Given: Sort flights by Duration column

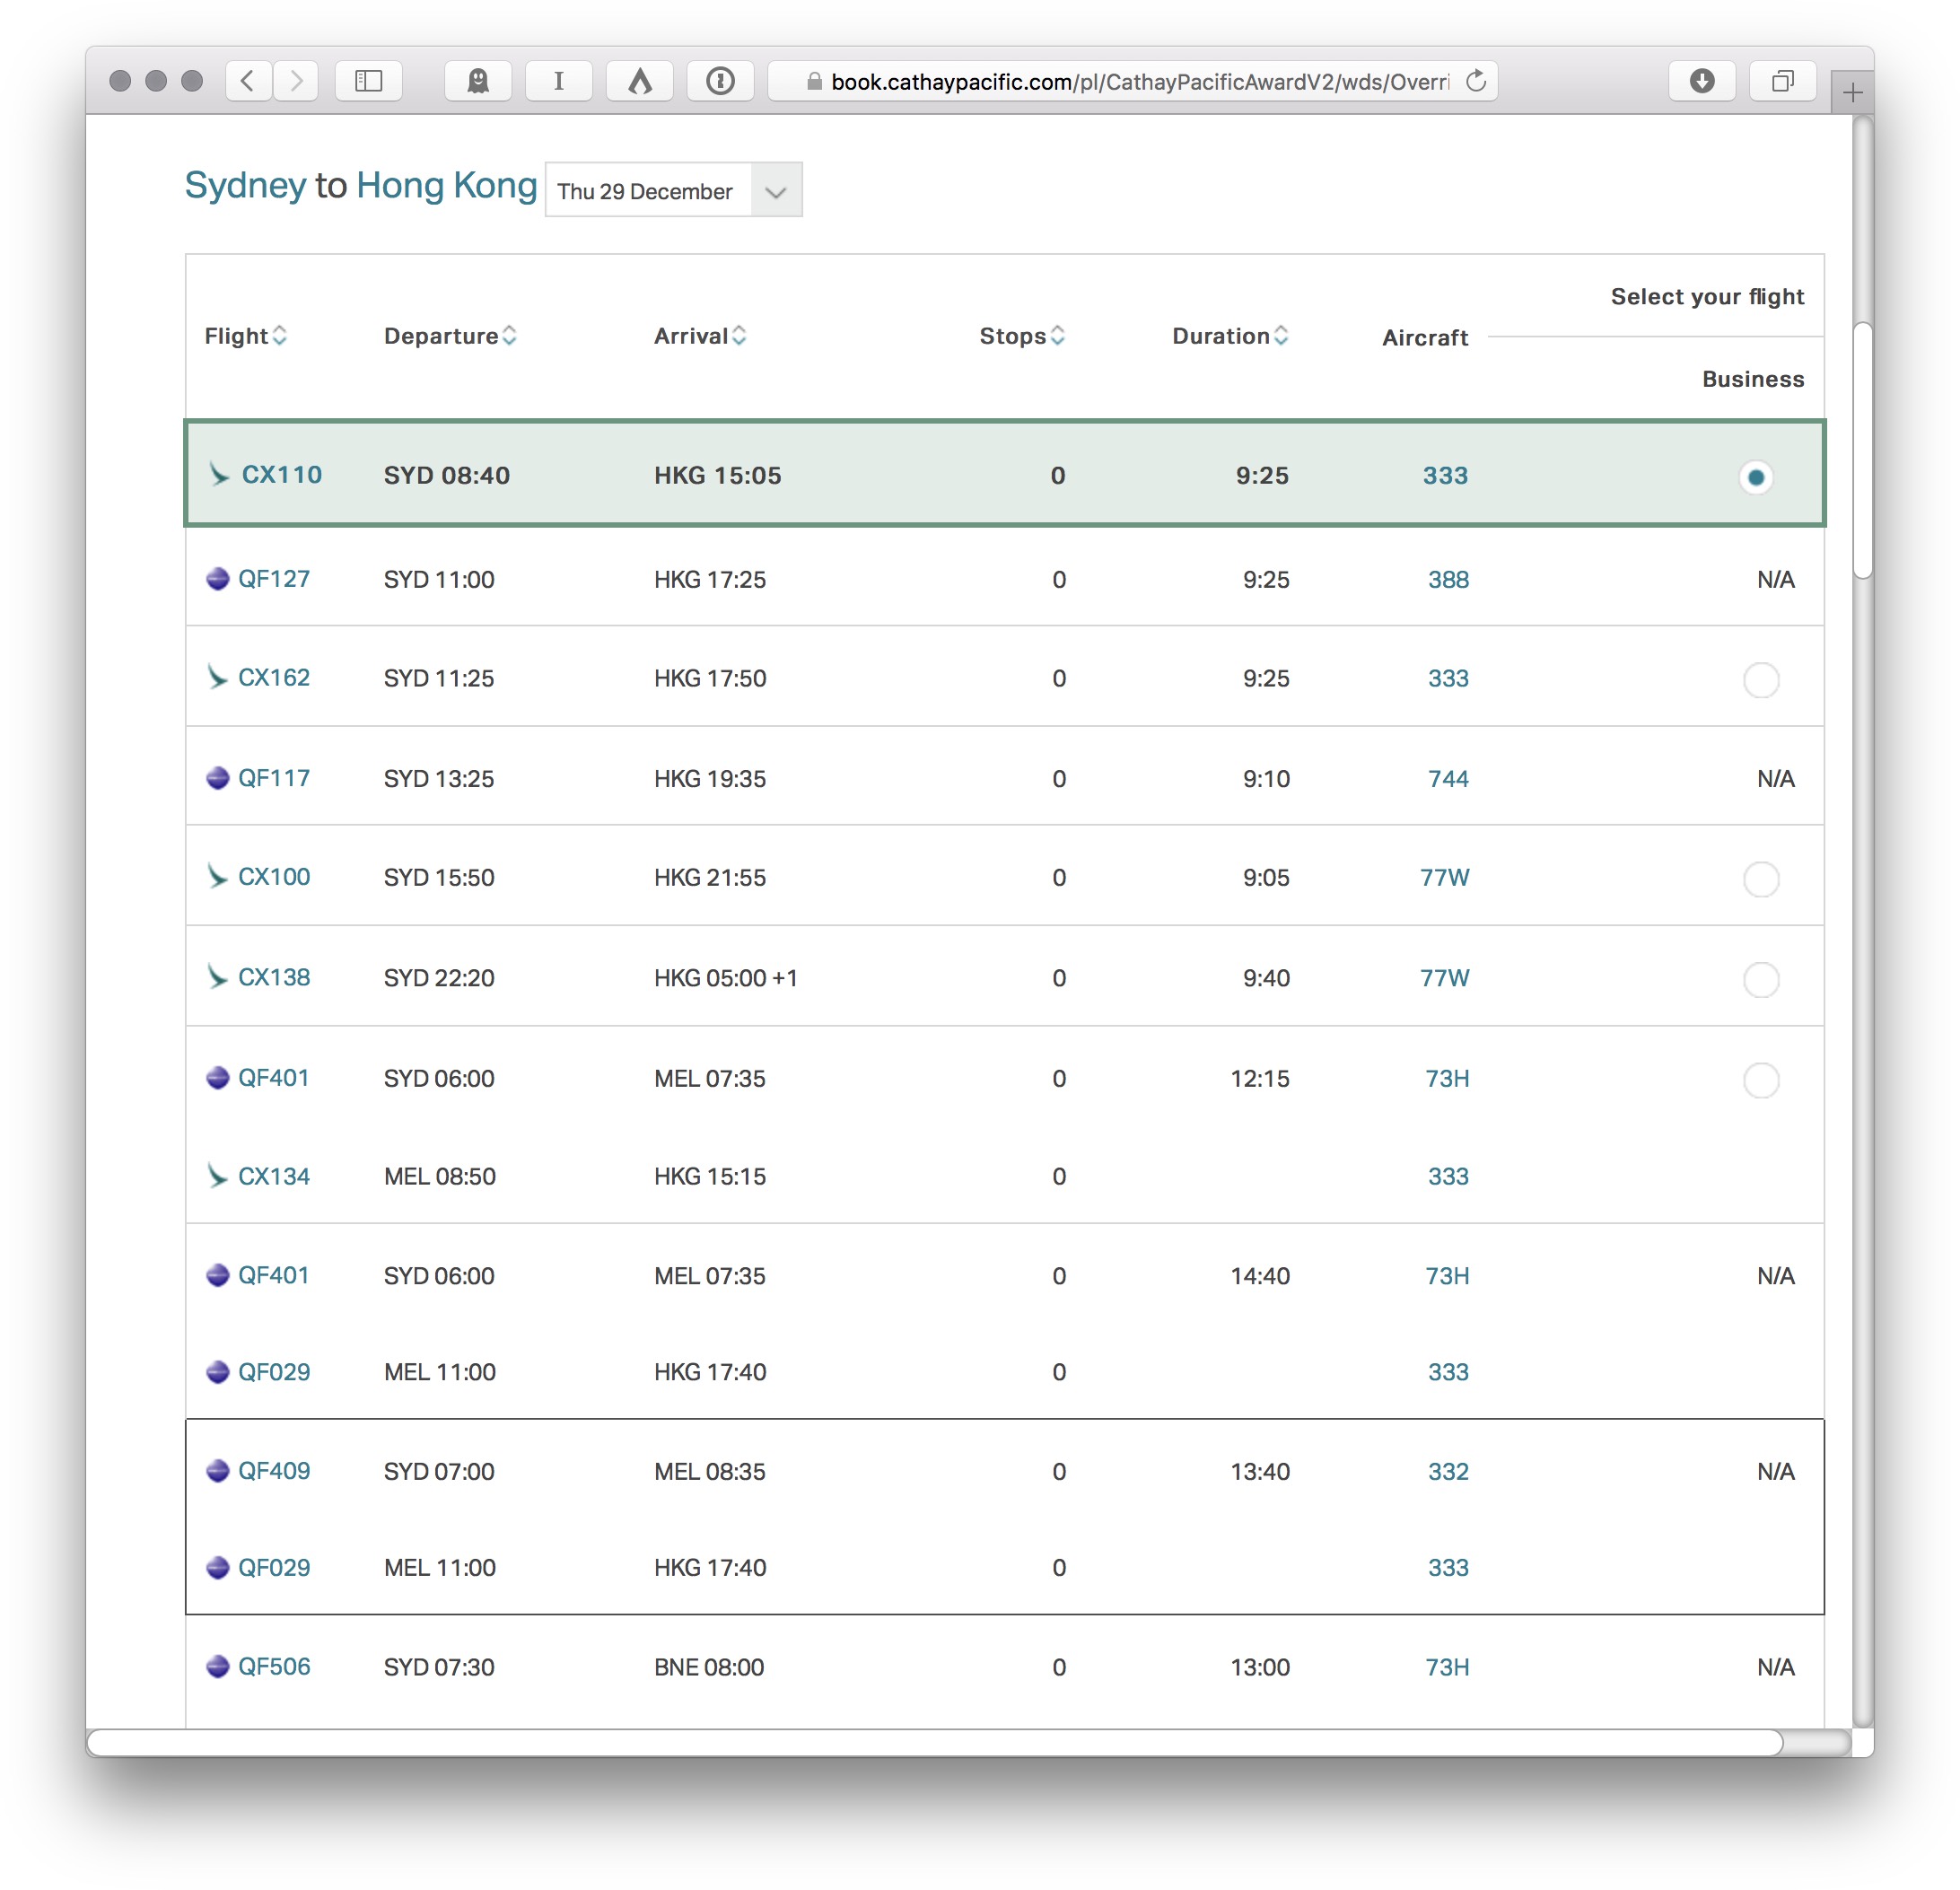Looking at the screenshot, I should (x=1230, y=336).
